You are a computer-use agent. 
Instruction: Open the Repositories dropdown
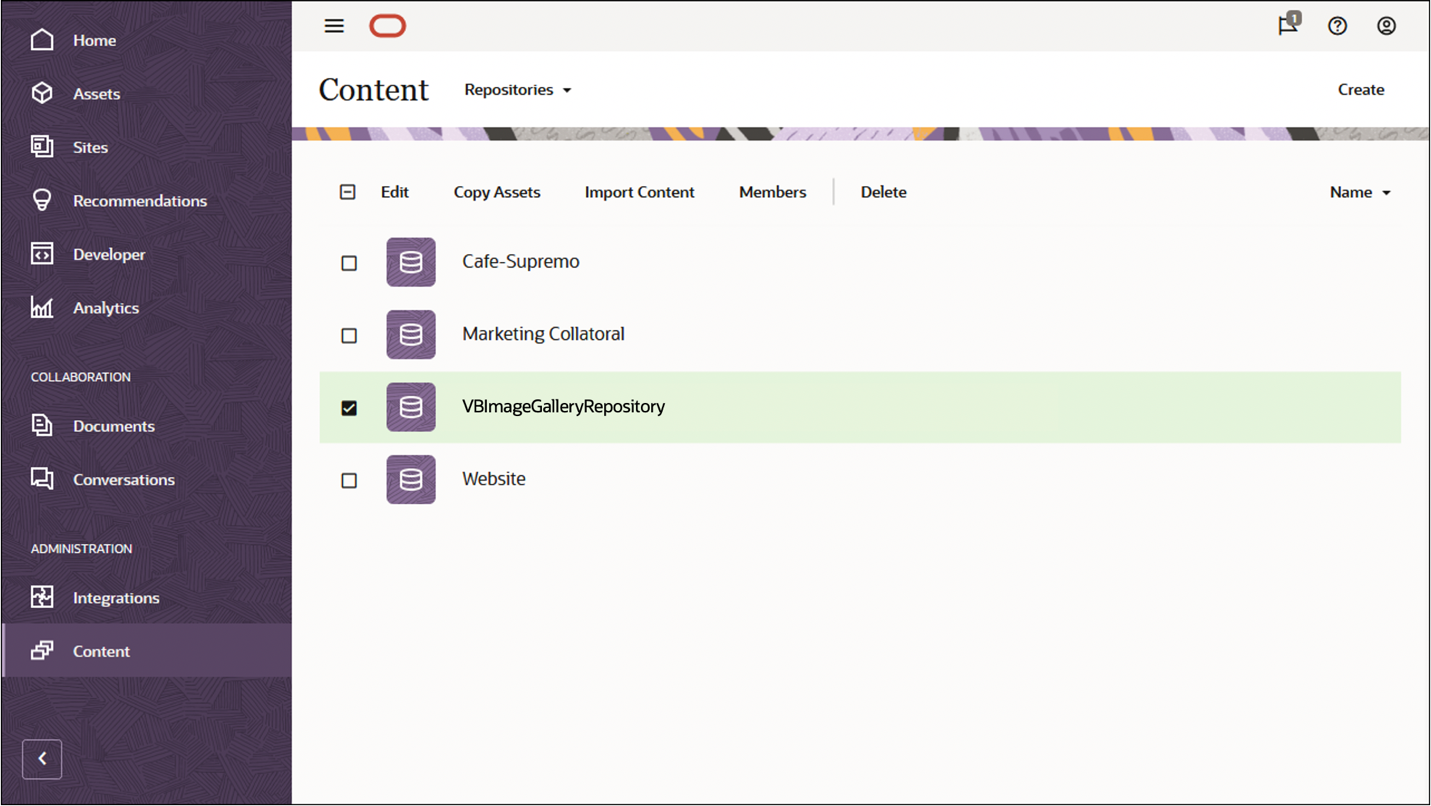517,89
